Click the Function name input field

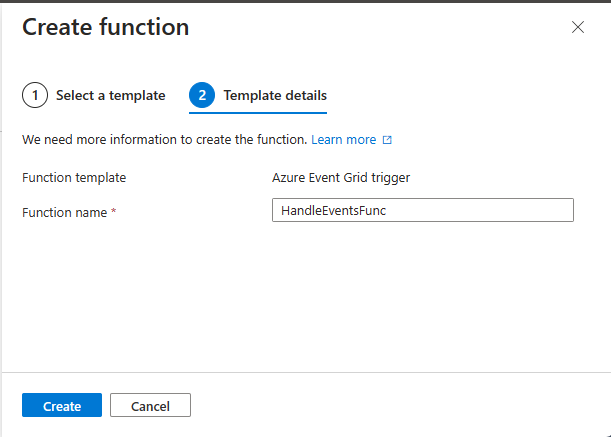[423, 210]
